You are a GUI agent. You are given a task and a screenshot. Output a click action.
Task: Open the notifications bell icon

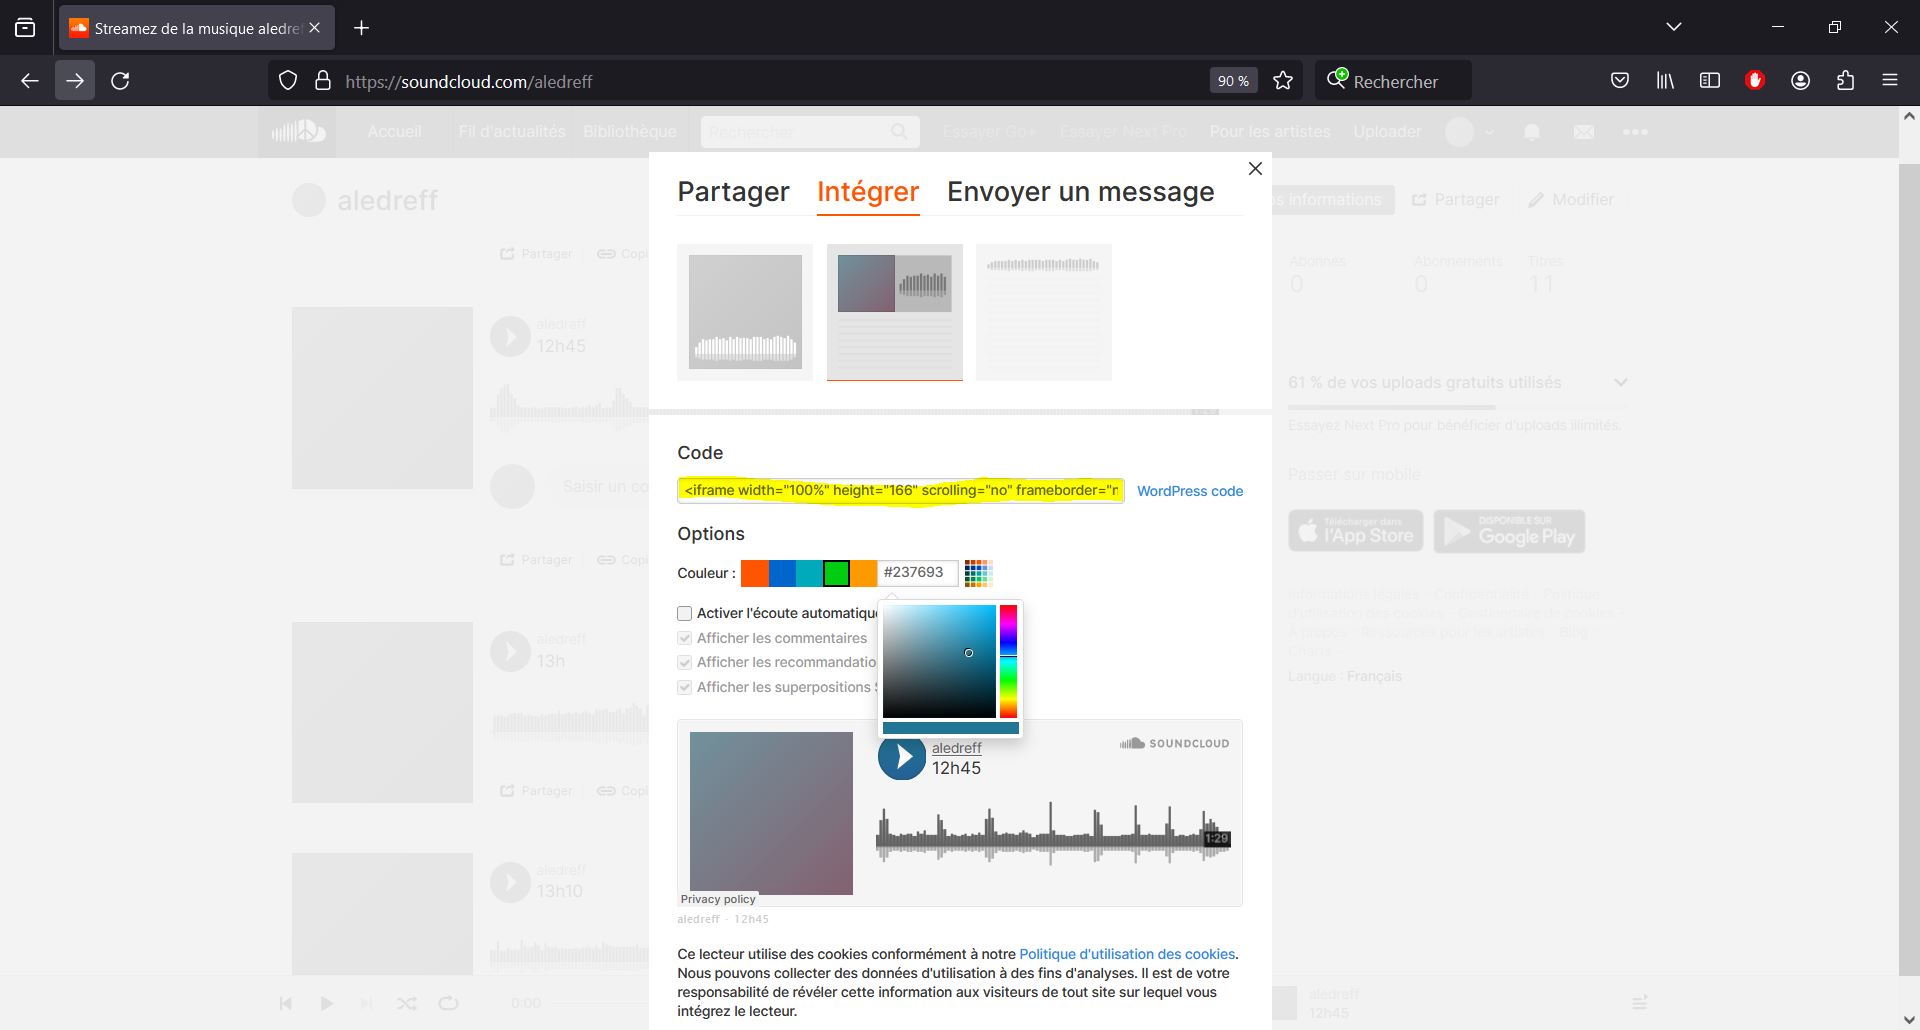tap(1531, 132)
